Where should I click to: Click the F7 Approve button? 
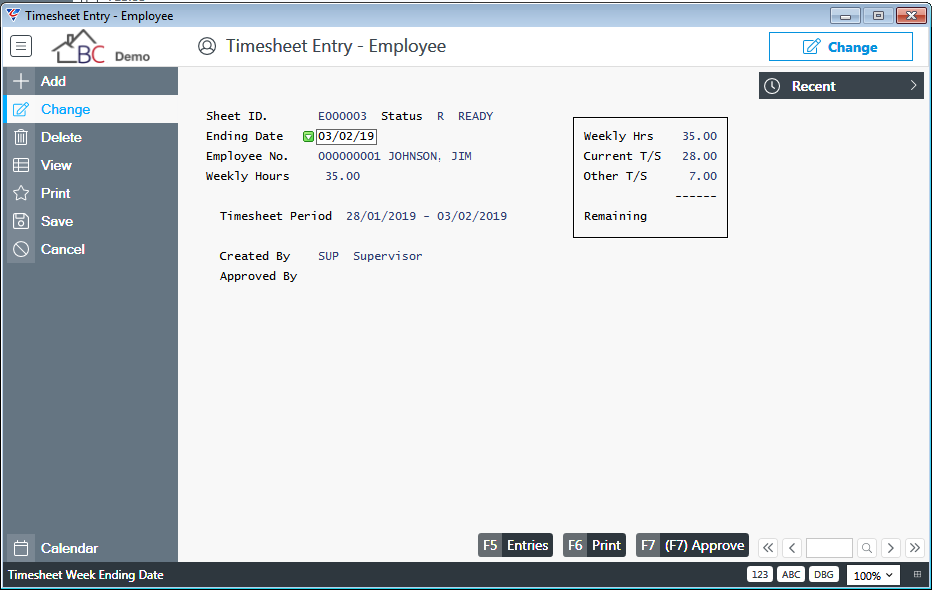[692, 545]
